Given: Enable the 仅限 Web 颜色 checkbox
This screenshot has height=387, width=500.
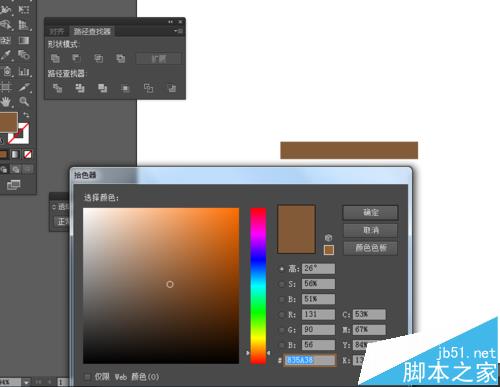Looking at the screenshot, I should 87,377.
